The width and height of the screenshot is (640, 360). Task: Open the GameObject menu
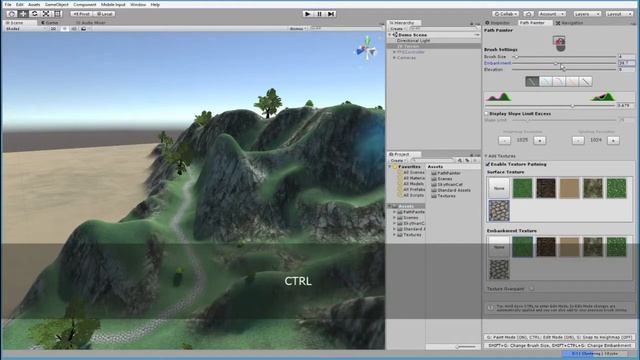tap(57, 4)
